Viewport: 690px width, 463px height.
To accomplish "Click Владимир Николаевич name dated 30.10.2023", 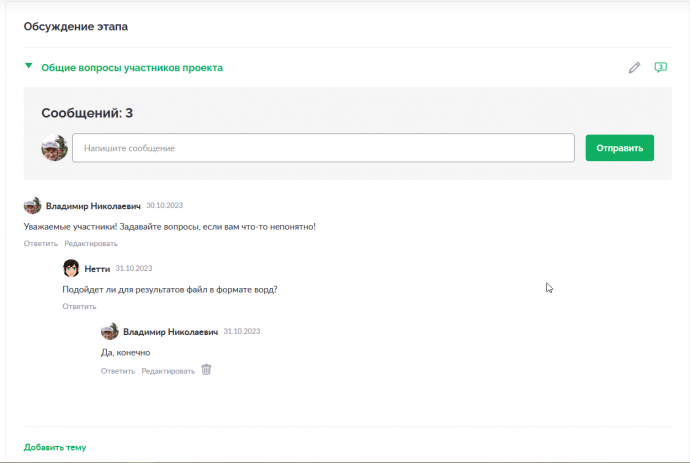I will tap(93, 206).
